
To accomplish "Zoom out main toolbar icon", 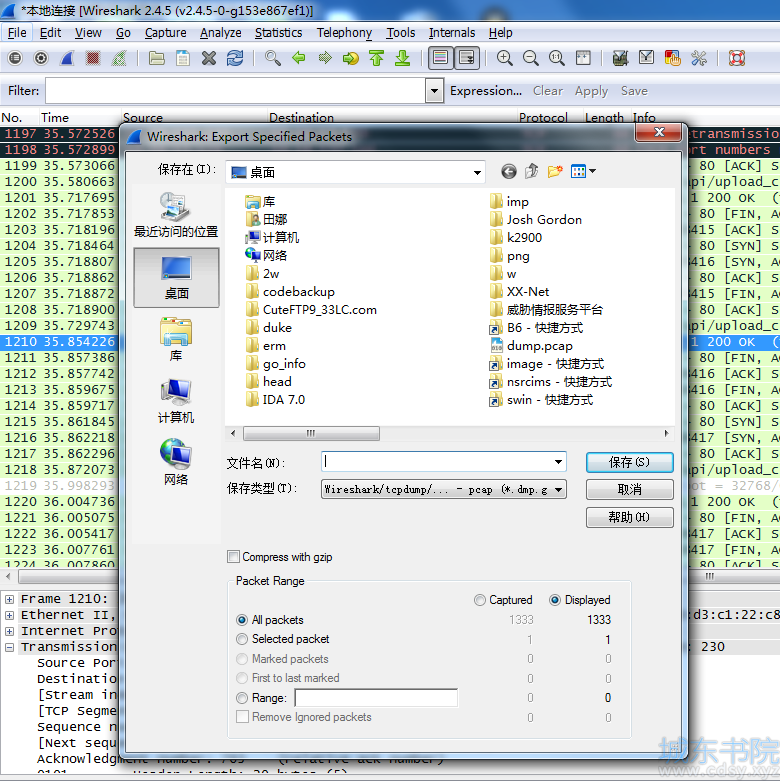I will click(x=530, y=58).
